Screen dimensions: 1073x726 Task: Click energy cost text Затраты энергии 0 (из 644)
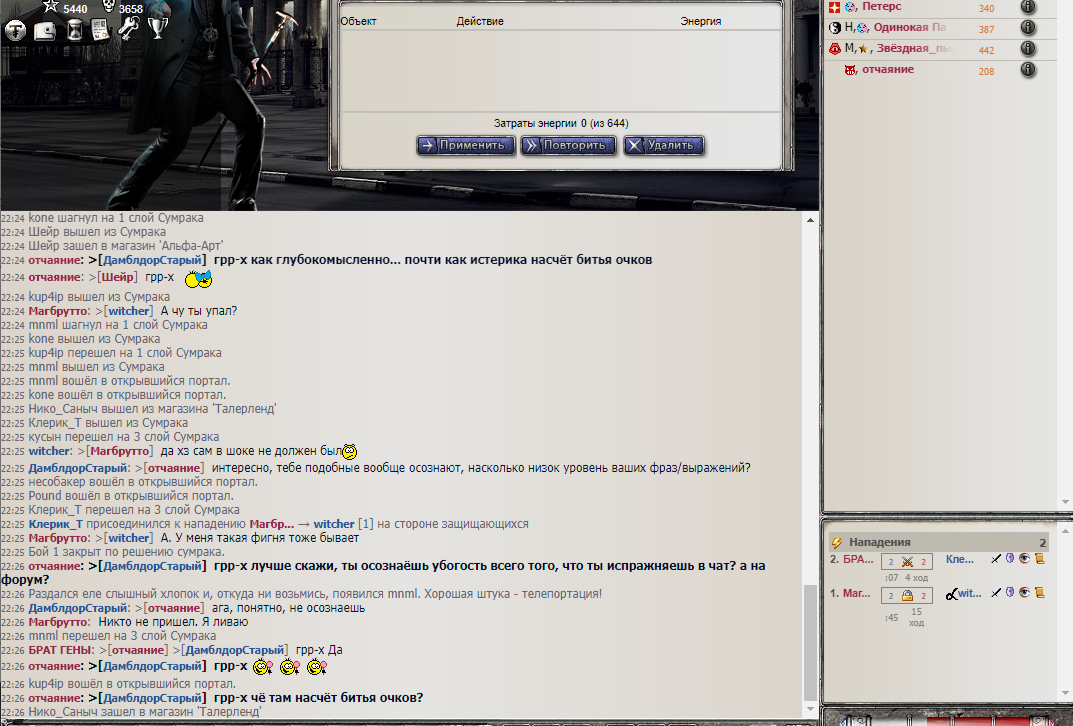click(561, 123)
